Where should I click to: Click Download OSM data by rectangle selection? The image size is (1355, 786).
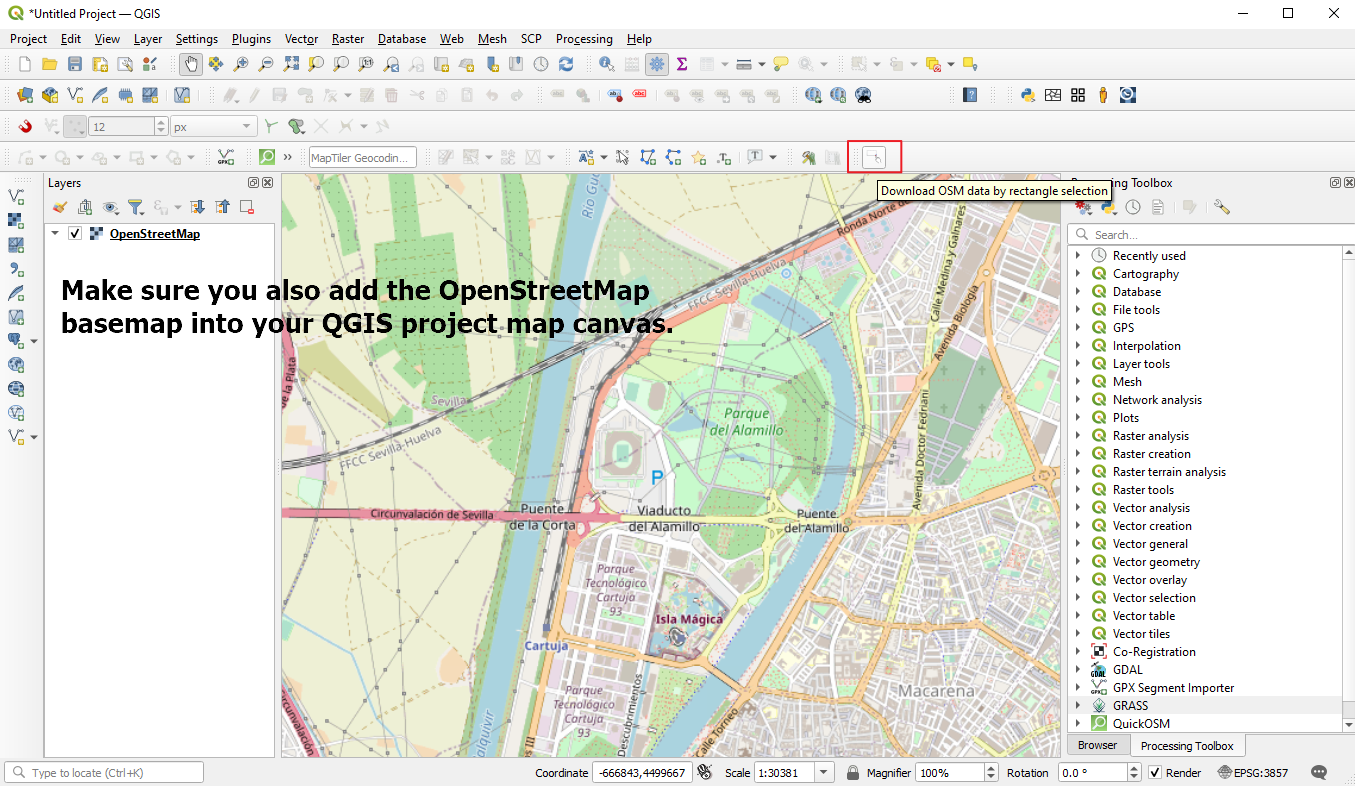point(874,157)
